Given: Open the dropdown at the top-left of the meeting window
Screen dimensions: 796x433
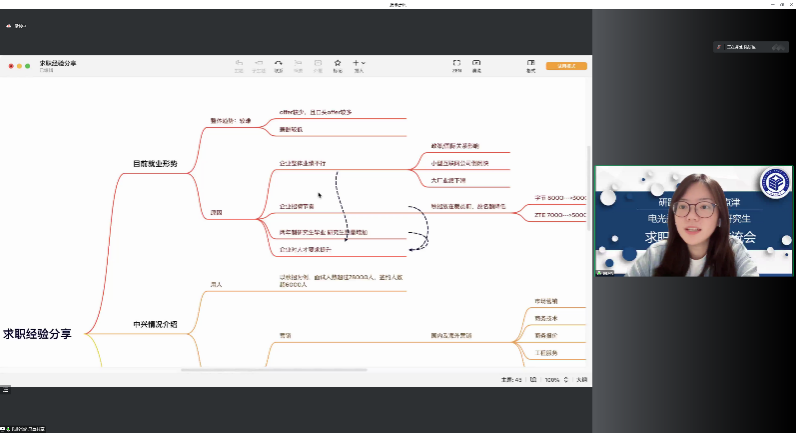Looking at the screenshot, I should coord(15,25).
